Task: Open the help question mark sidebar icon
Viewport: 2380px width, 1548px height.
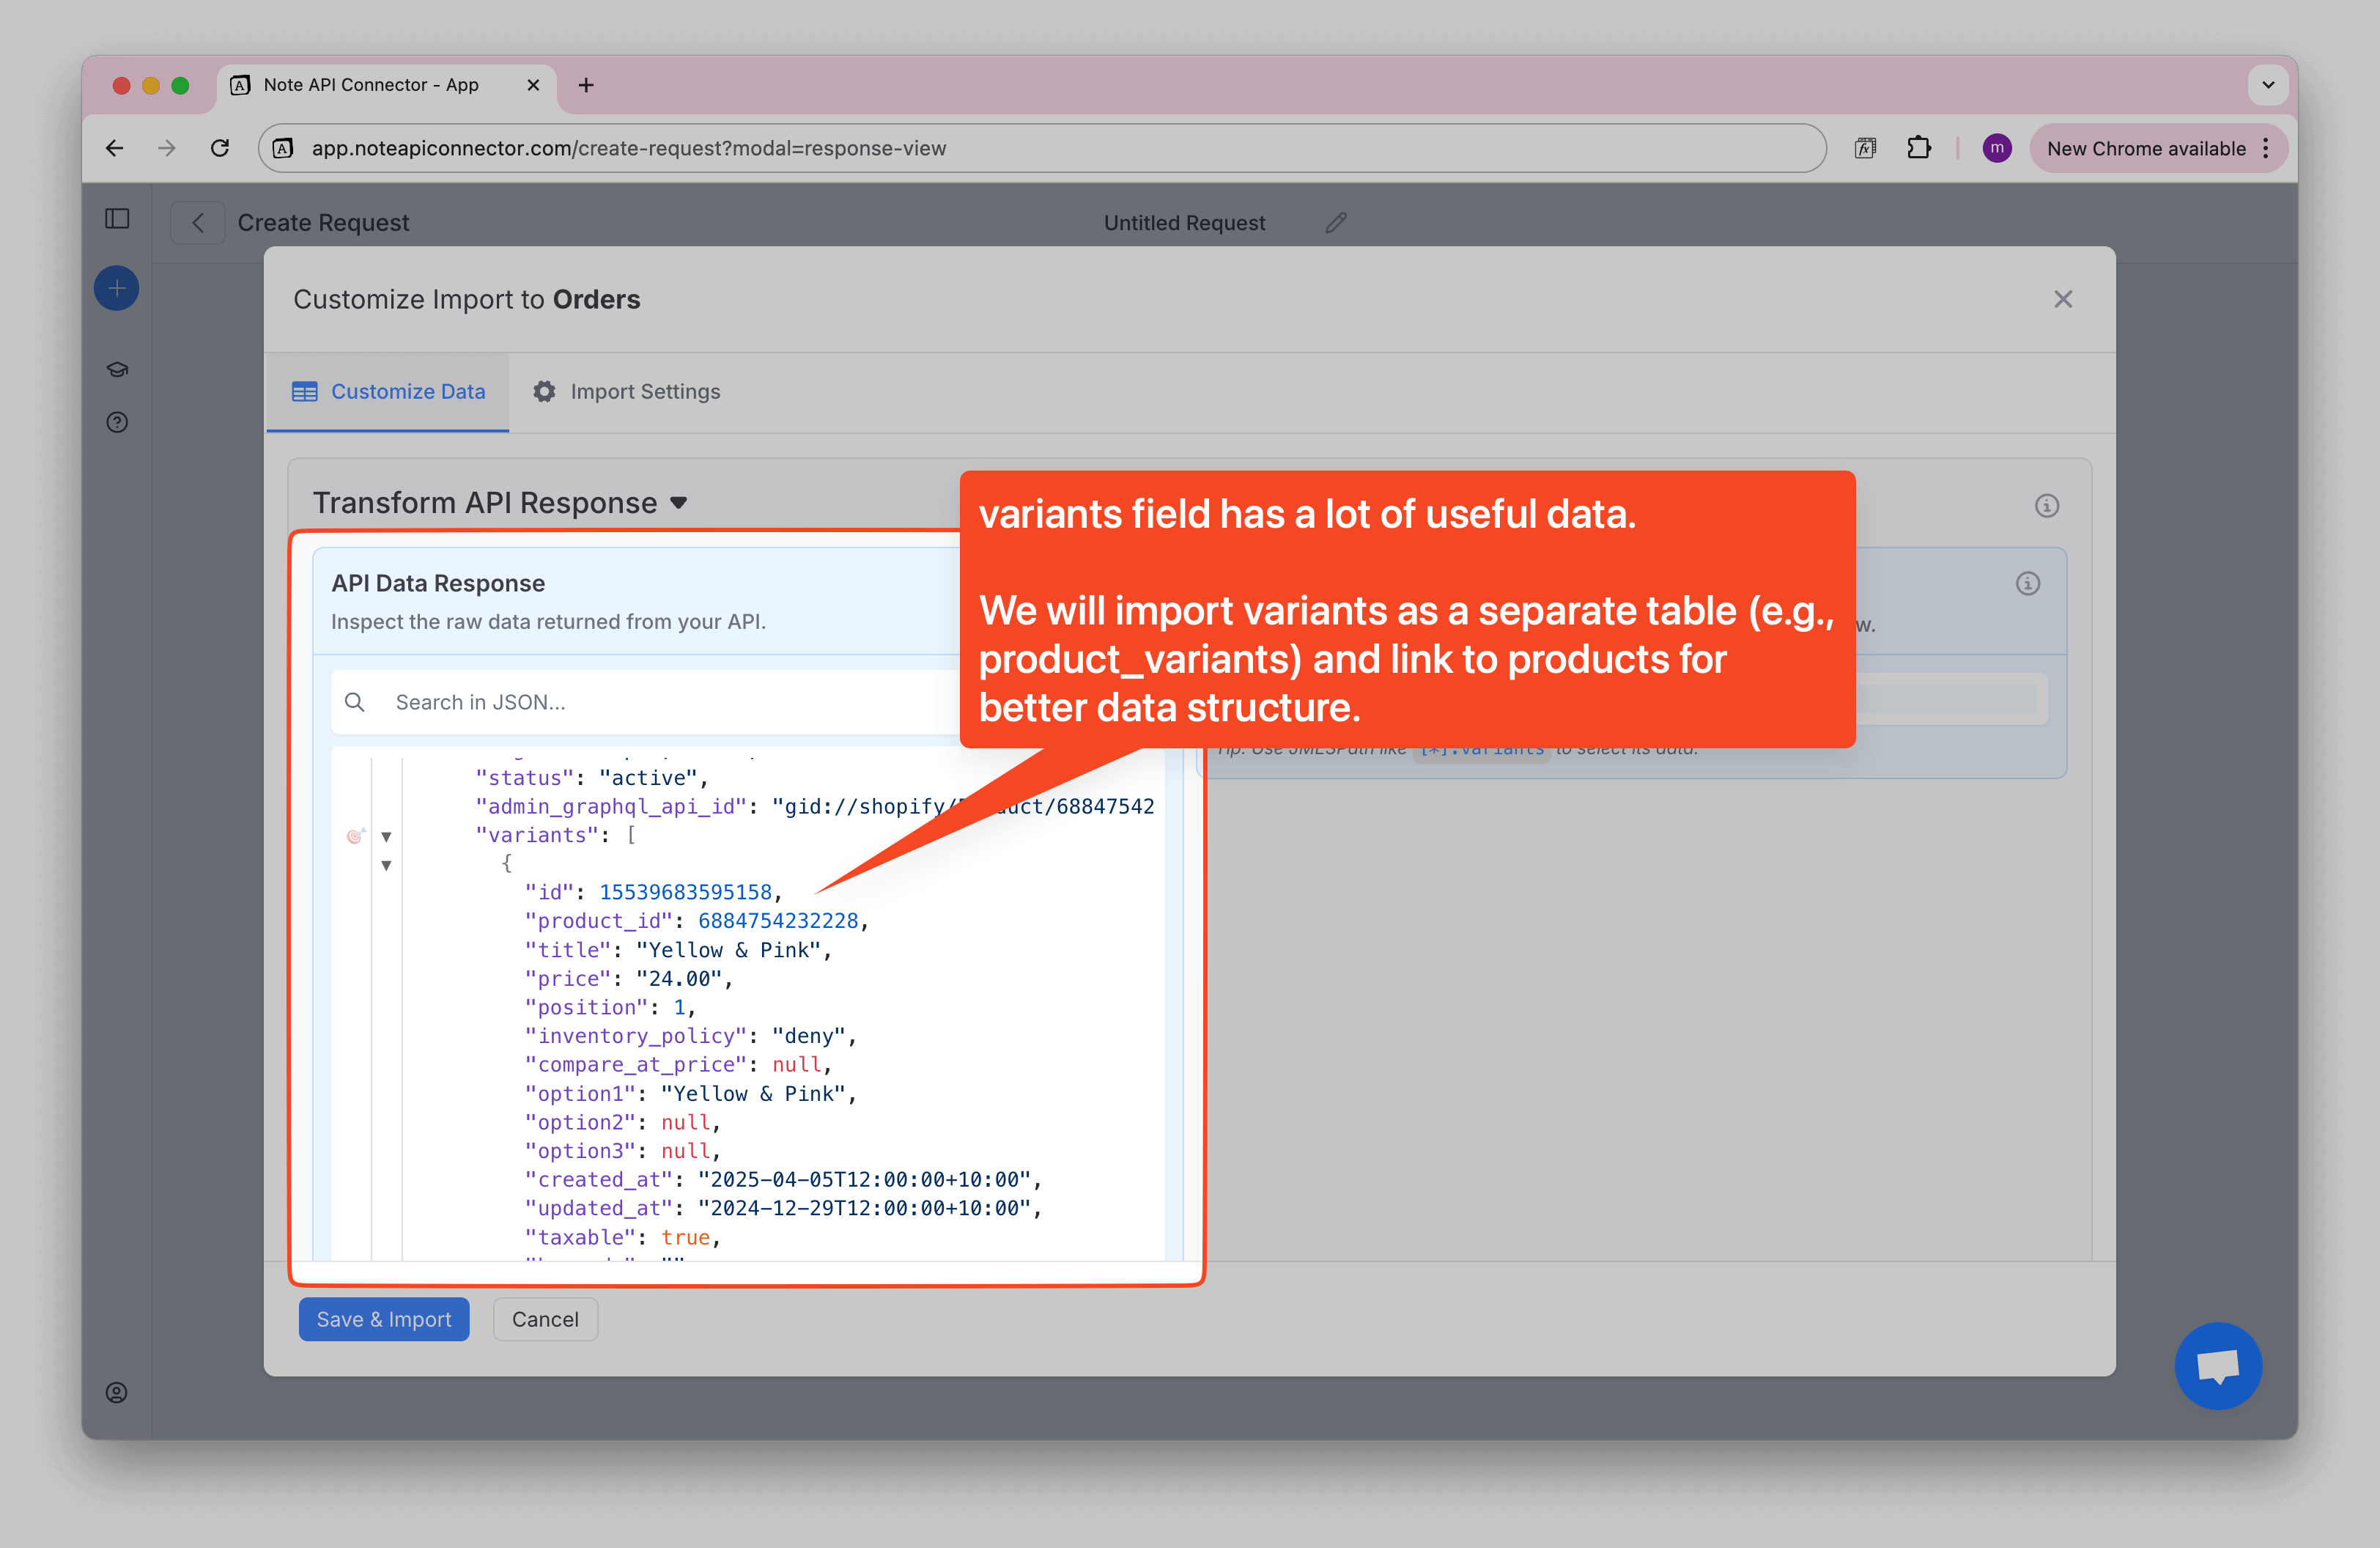Action: pos(117,423)
